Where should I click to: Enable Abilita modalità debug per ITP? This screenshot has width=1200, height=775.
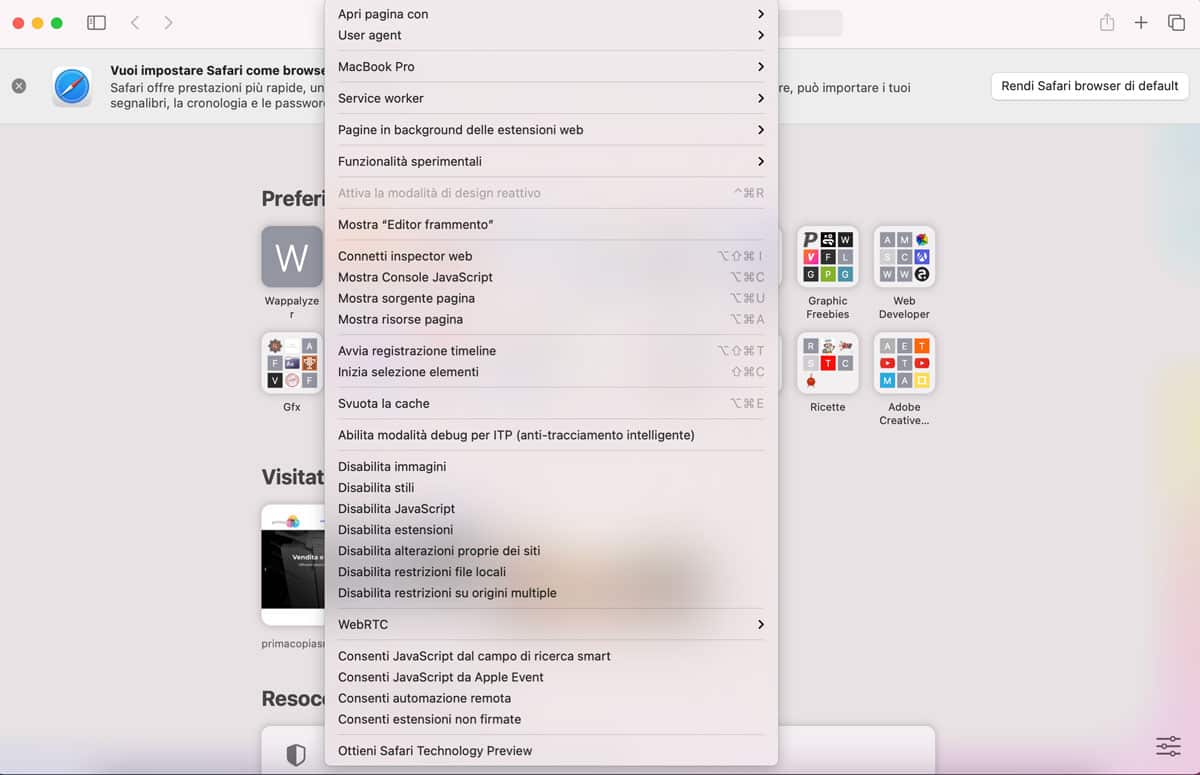pyautogui.click(x=551, y=435)
